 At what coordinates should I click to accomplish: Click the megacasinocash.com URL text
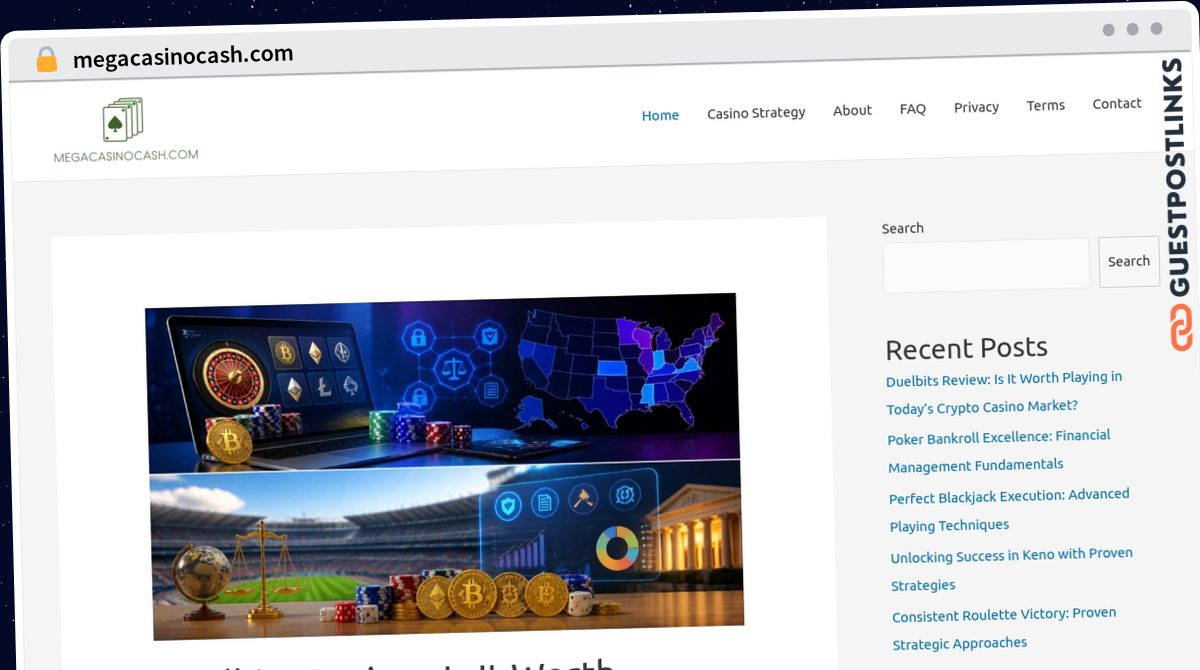click(x=183, y=56)
